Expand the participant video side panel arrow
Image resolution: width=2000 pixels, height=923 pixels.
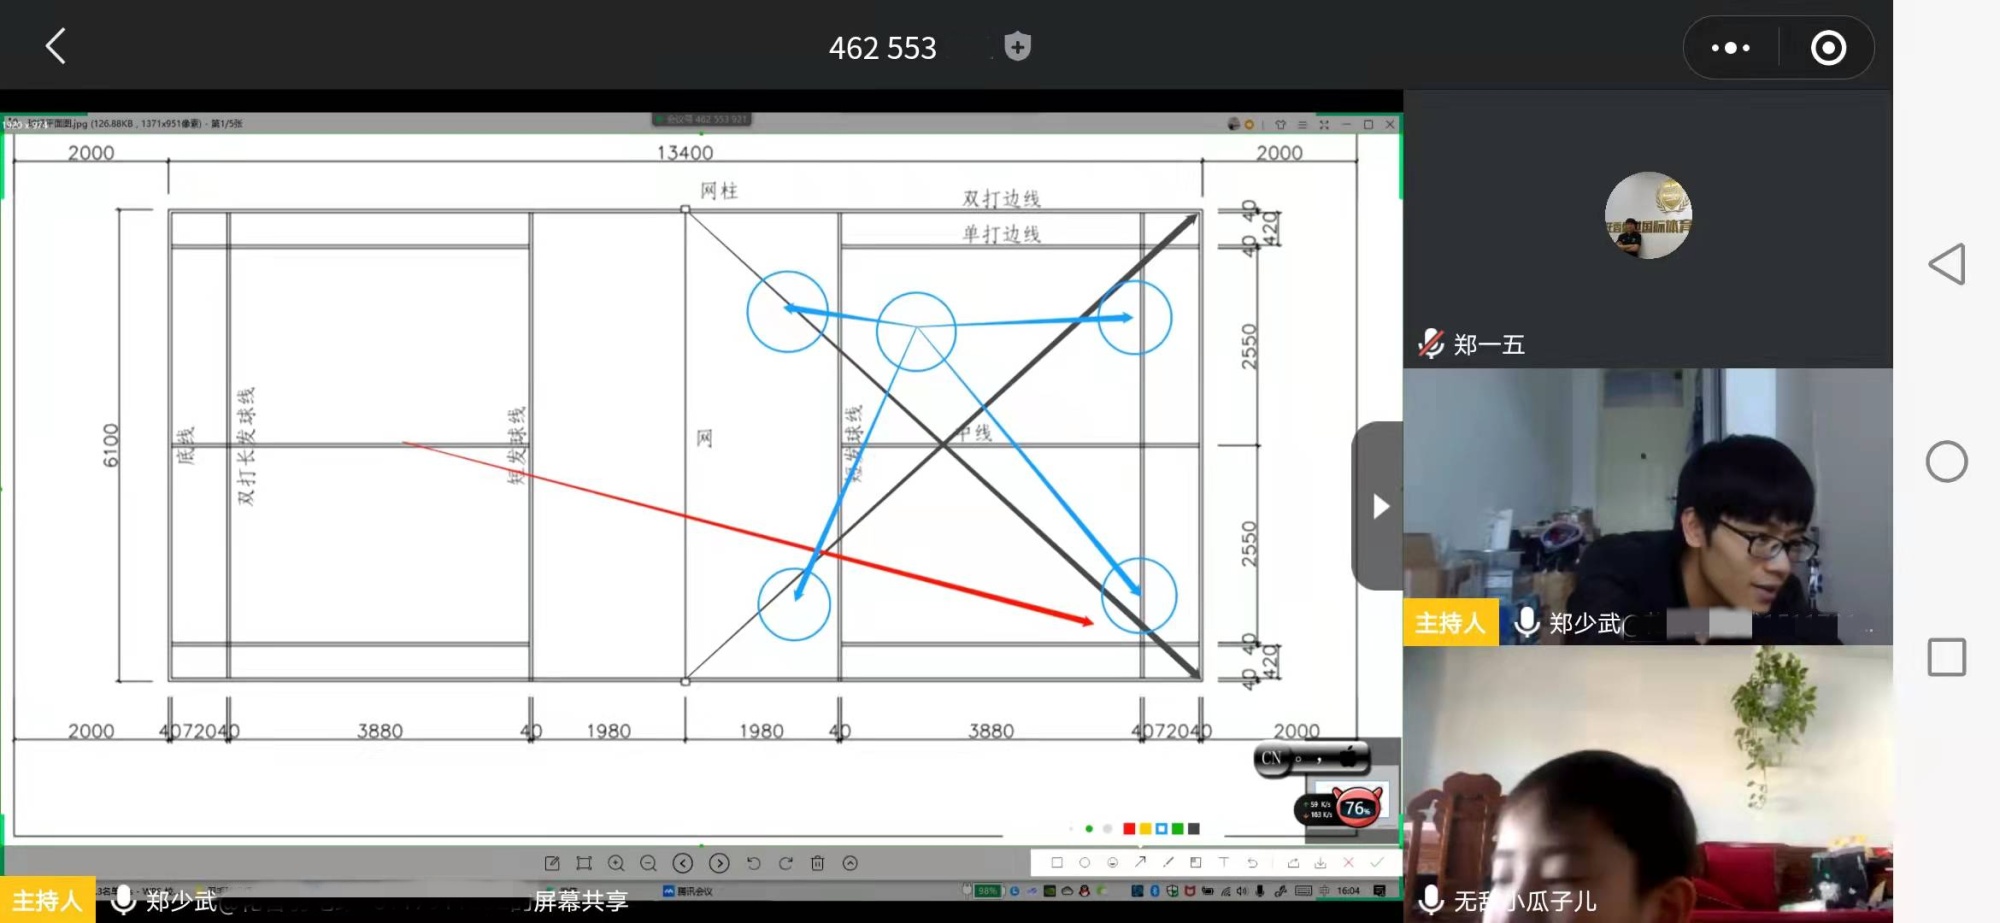coord(1380,506)
